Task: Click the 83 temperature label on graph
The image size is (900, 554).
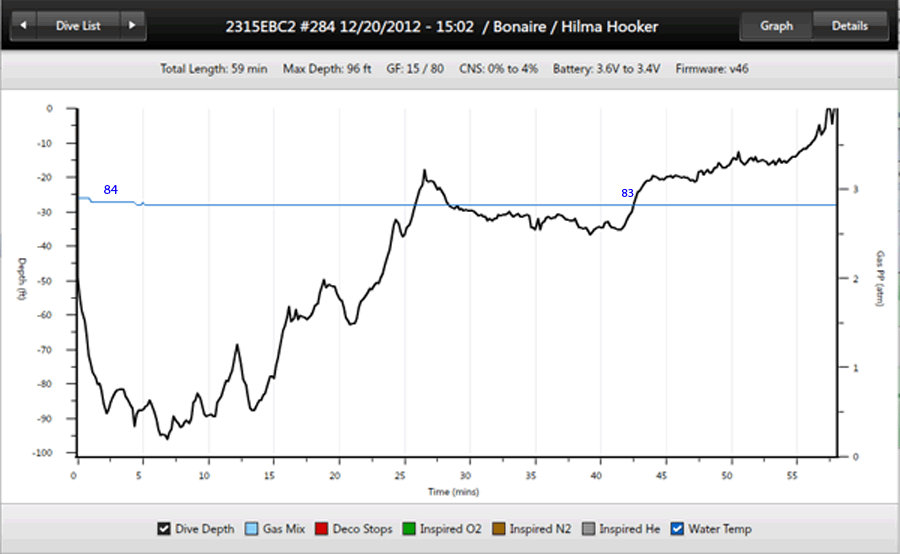Action: [x=627, y=193]
